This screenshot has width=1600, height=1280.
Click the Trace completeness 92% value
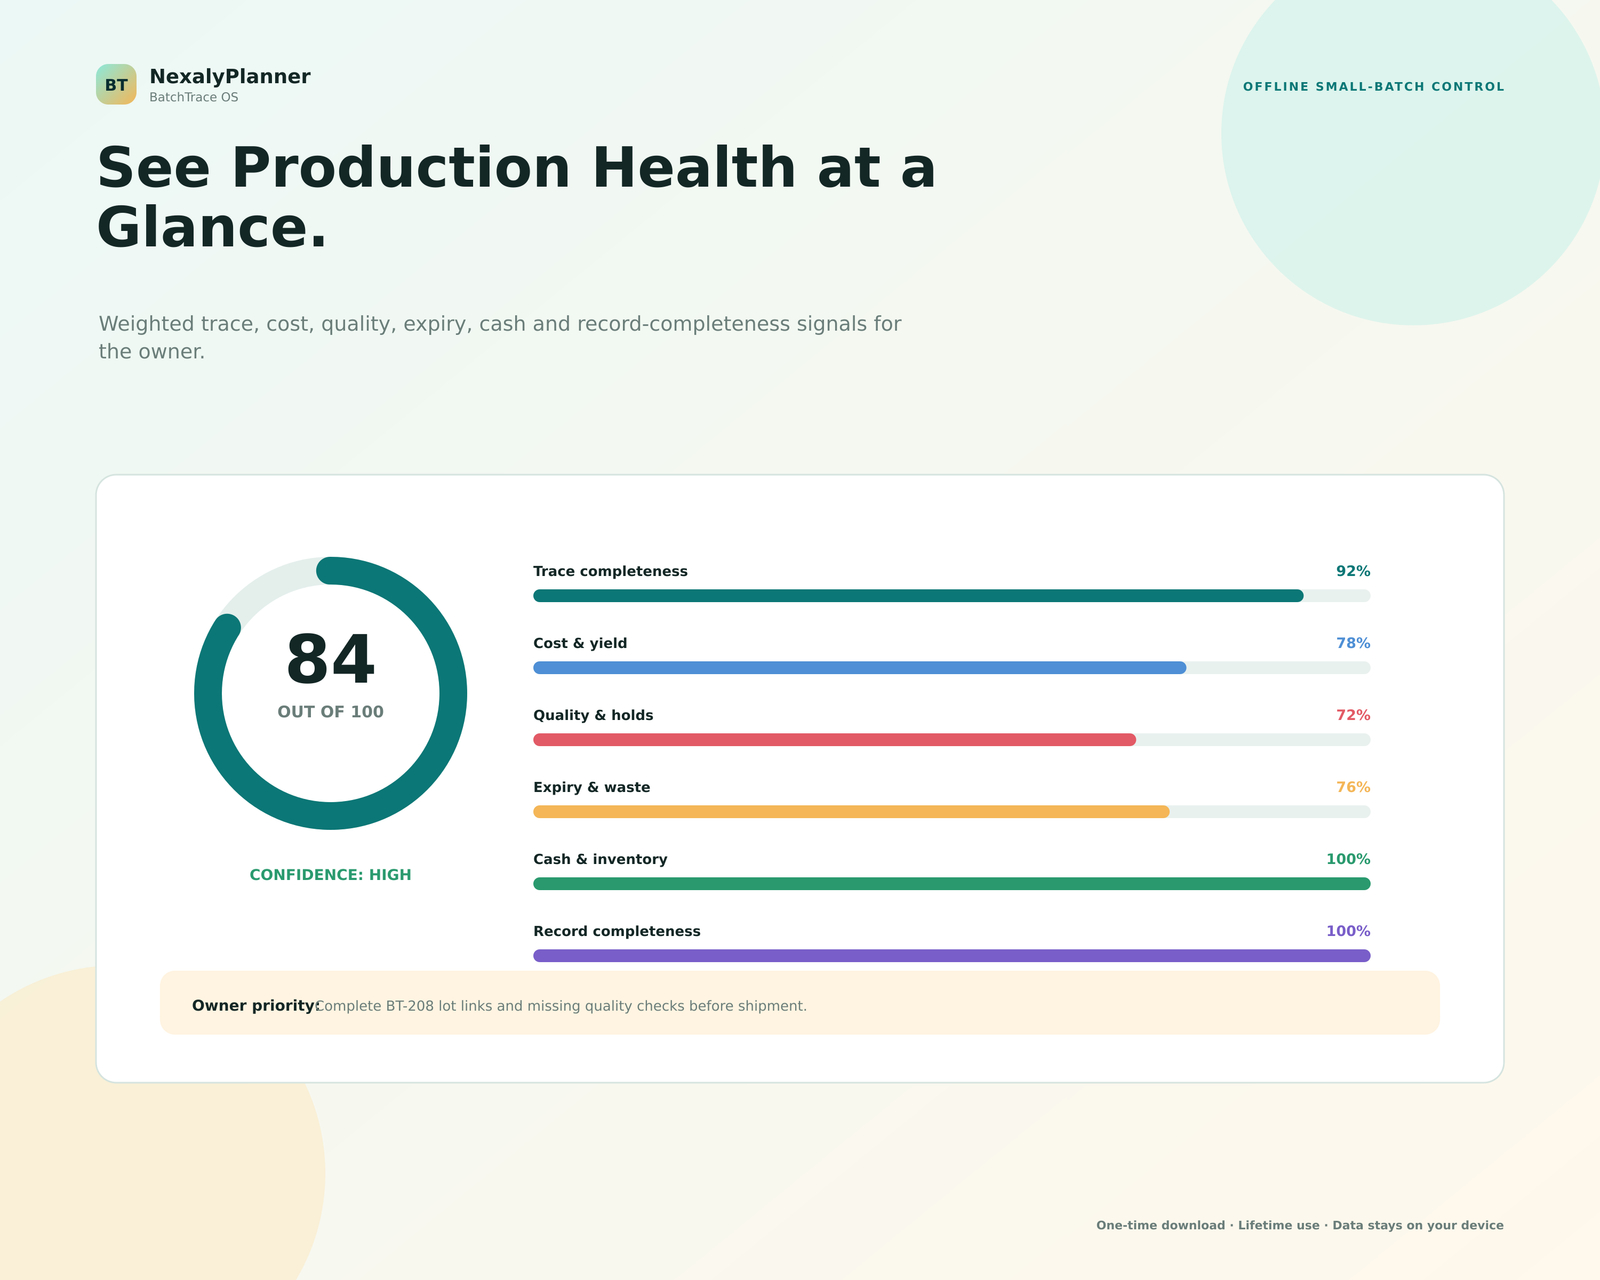(x=1353, y=571)
